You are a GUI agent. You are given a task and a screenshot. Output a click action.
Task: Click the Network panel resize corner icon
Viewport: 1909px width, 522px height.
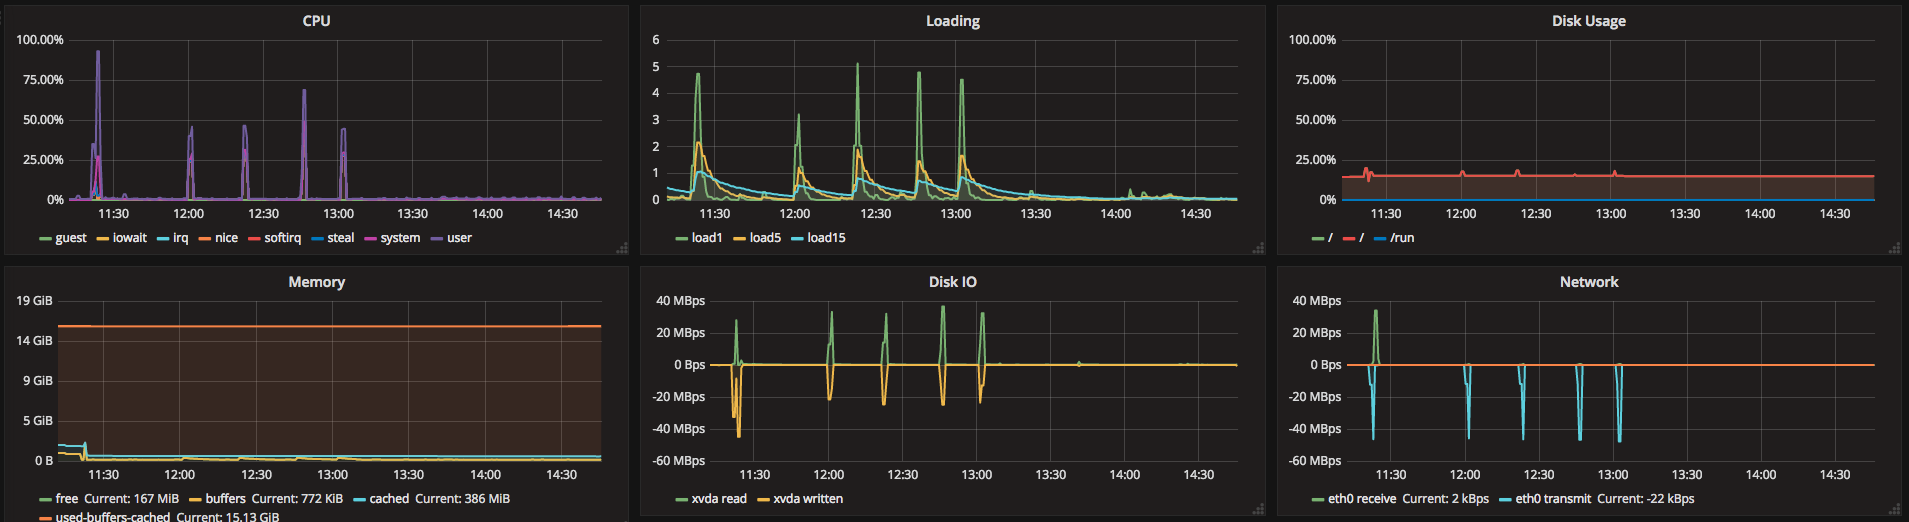click(1894, 509)
